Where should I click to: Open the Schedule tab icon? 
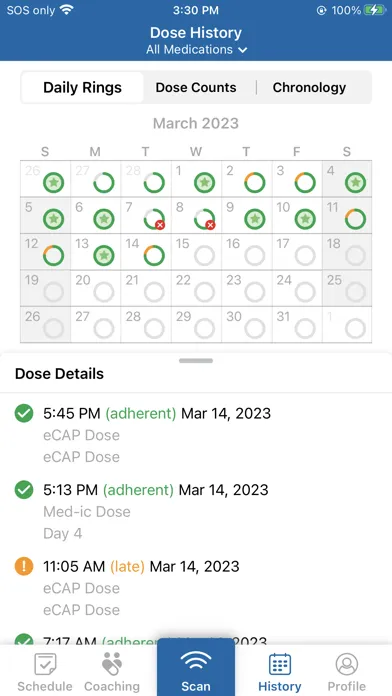tap(45, 664)
